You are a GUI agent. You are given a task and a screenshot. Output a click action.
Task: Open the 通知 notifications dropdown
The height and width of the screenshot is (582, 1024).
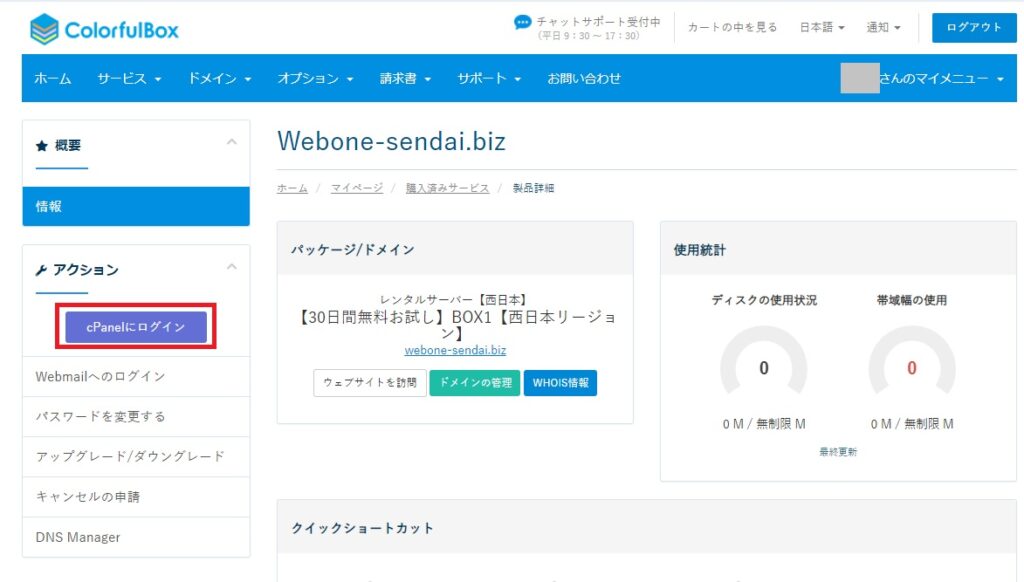884,27
